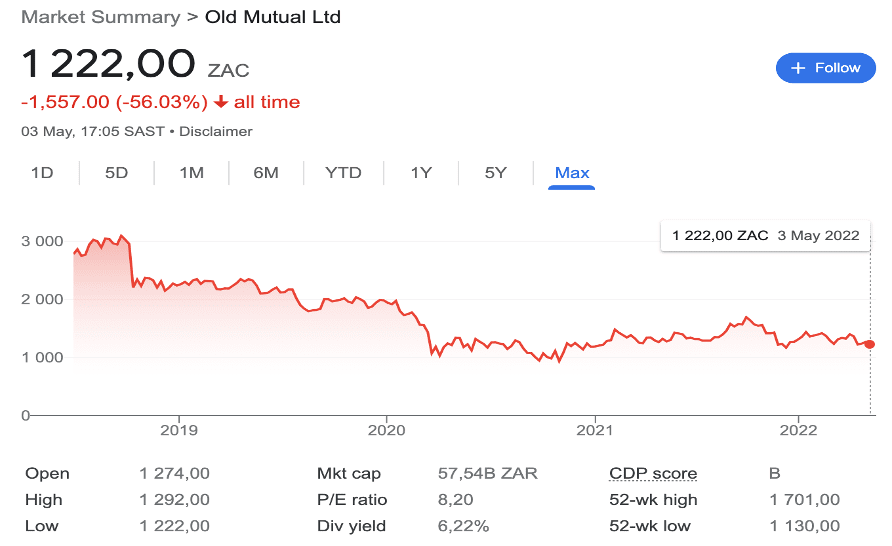
Task: Click the Follow button
Action: (825, 68)
